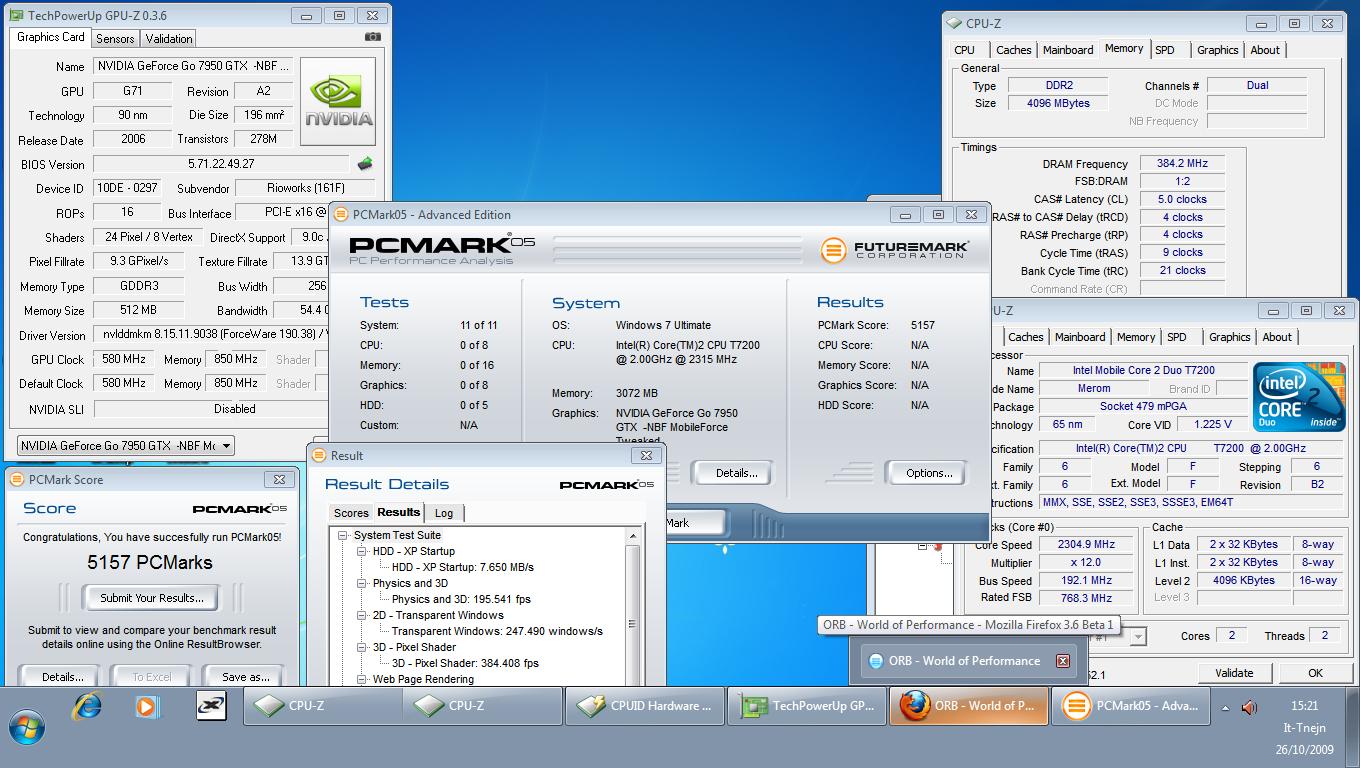Collapse the System Test Suite tree node
The image size is (1360, 768).
coord(343,535)
